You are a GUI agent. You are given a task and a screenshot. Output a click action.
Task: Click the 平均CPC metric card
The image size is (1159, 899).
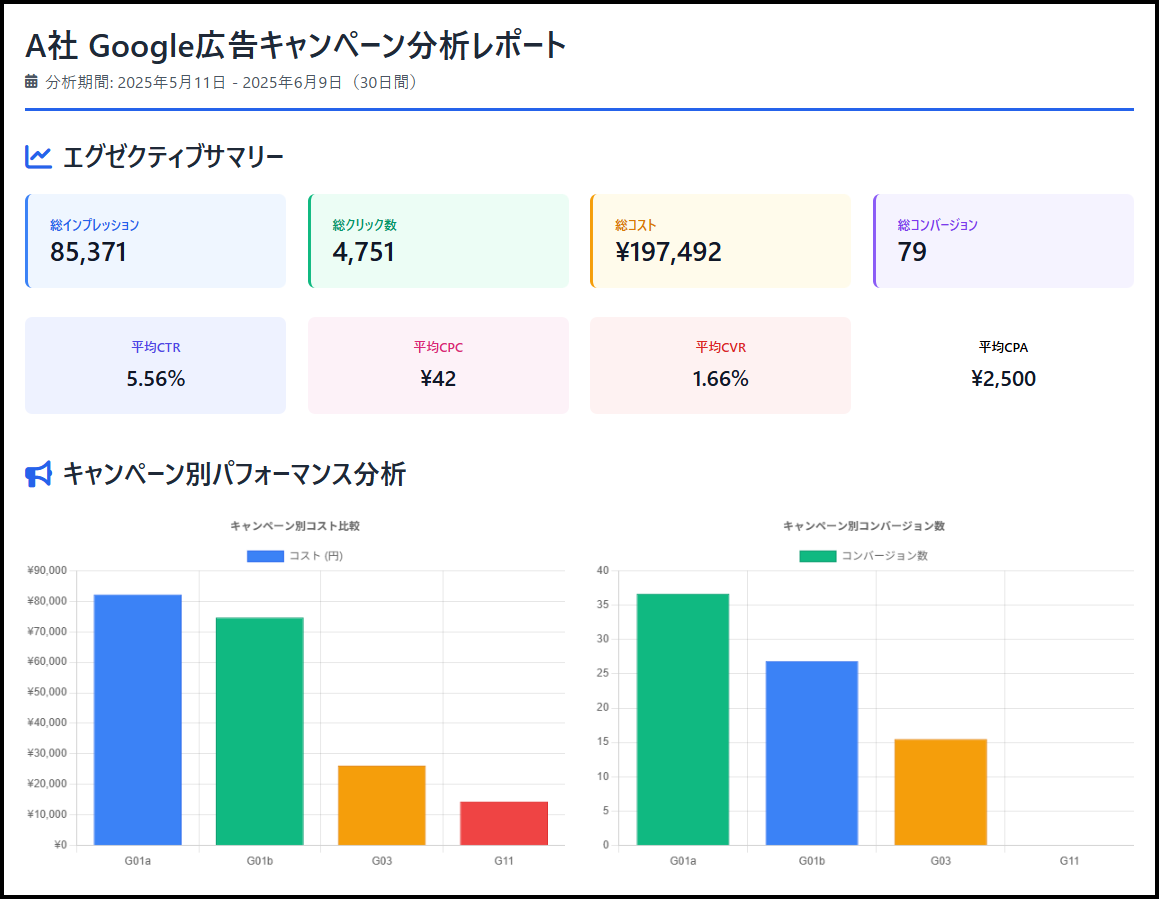click(438, 365)
